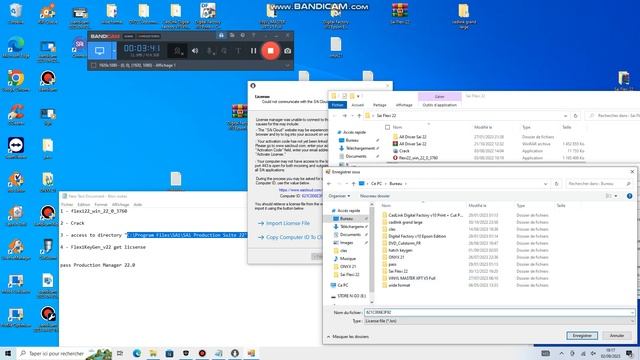The image size is (640, 360).
Task: Open Outils d'application tab in Explorer
Action: (440, 105)
